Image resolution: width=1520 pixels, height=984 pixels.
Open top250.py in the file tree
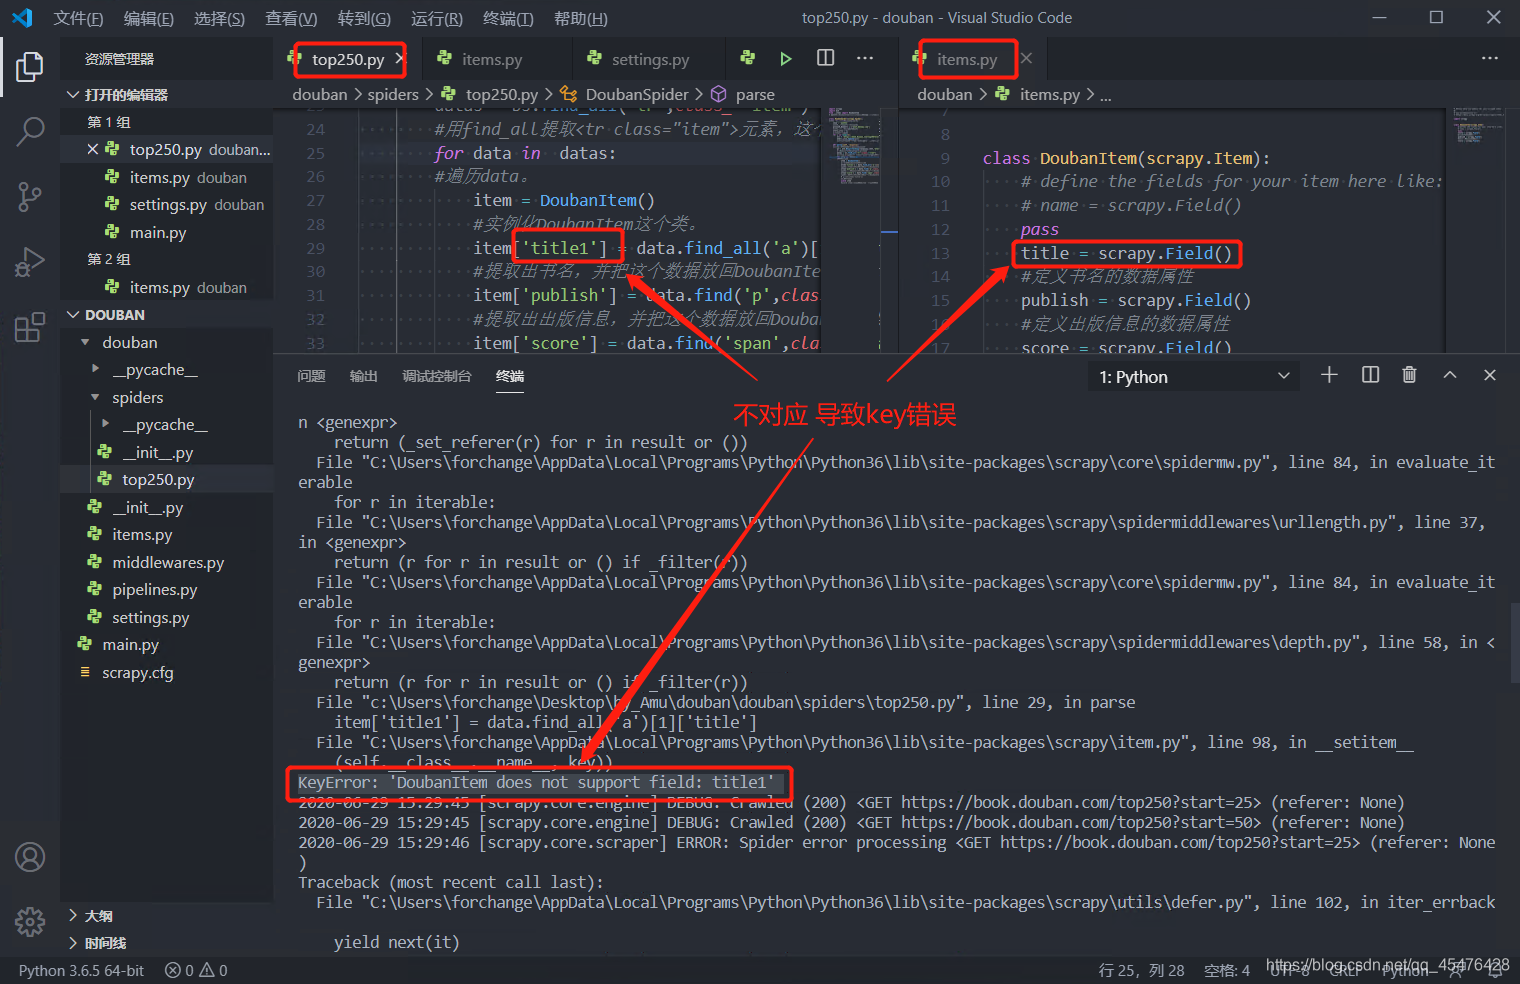tap(166, 479)
